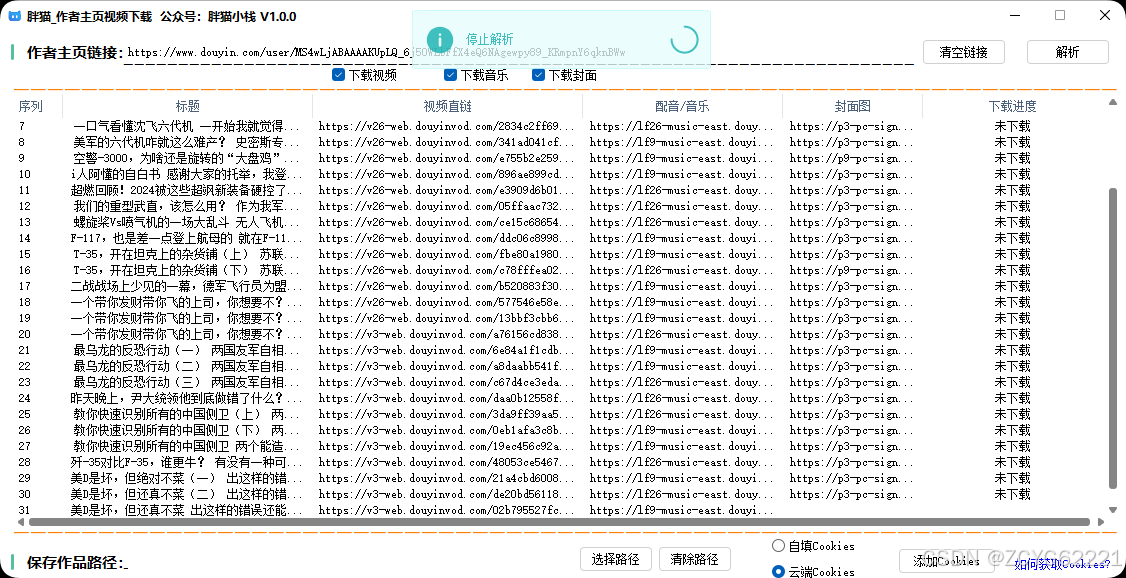Select title cell '超燃回顾!2024被这些超飒新装备'
1126x578 pixels.
187,190
